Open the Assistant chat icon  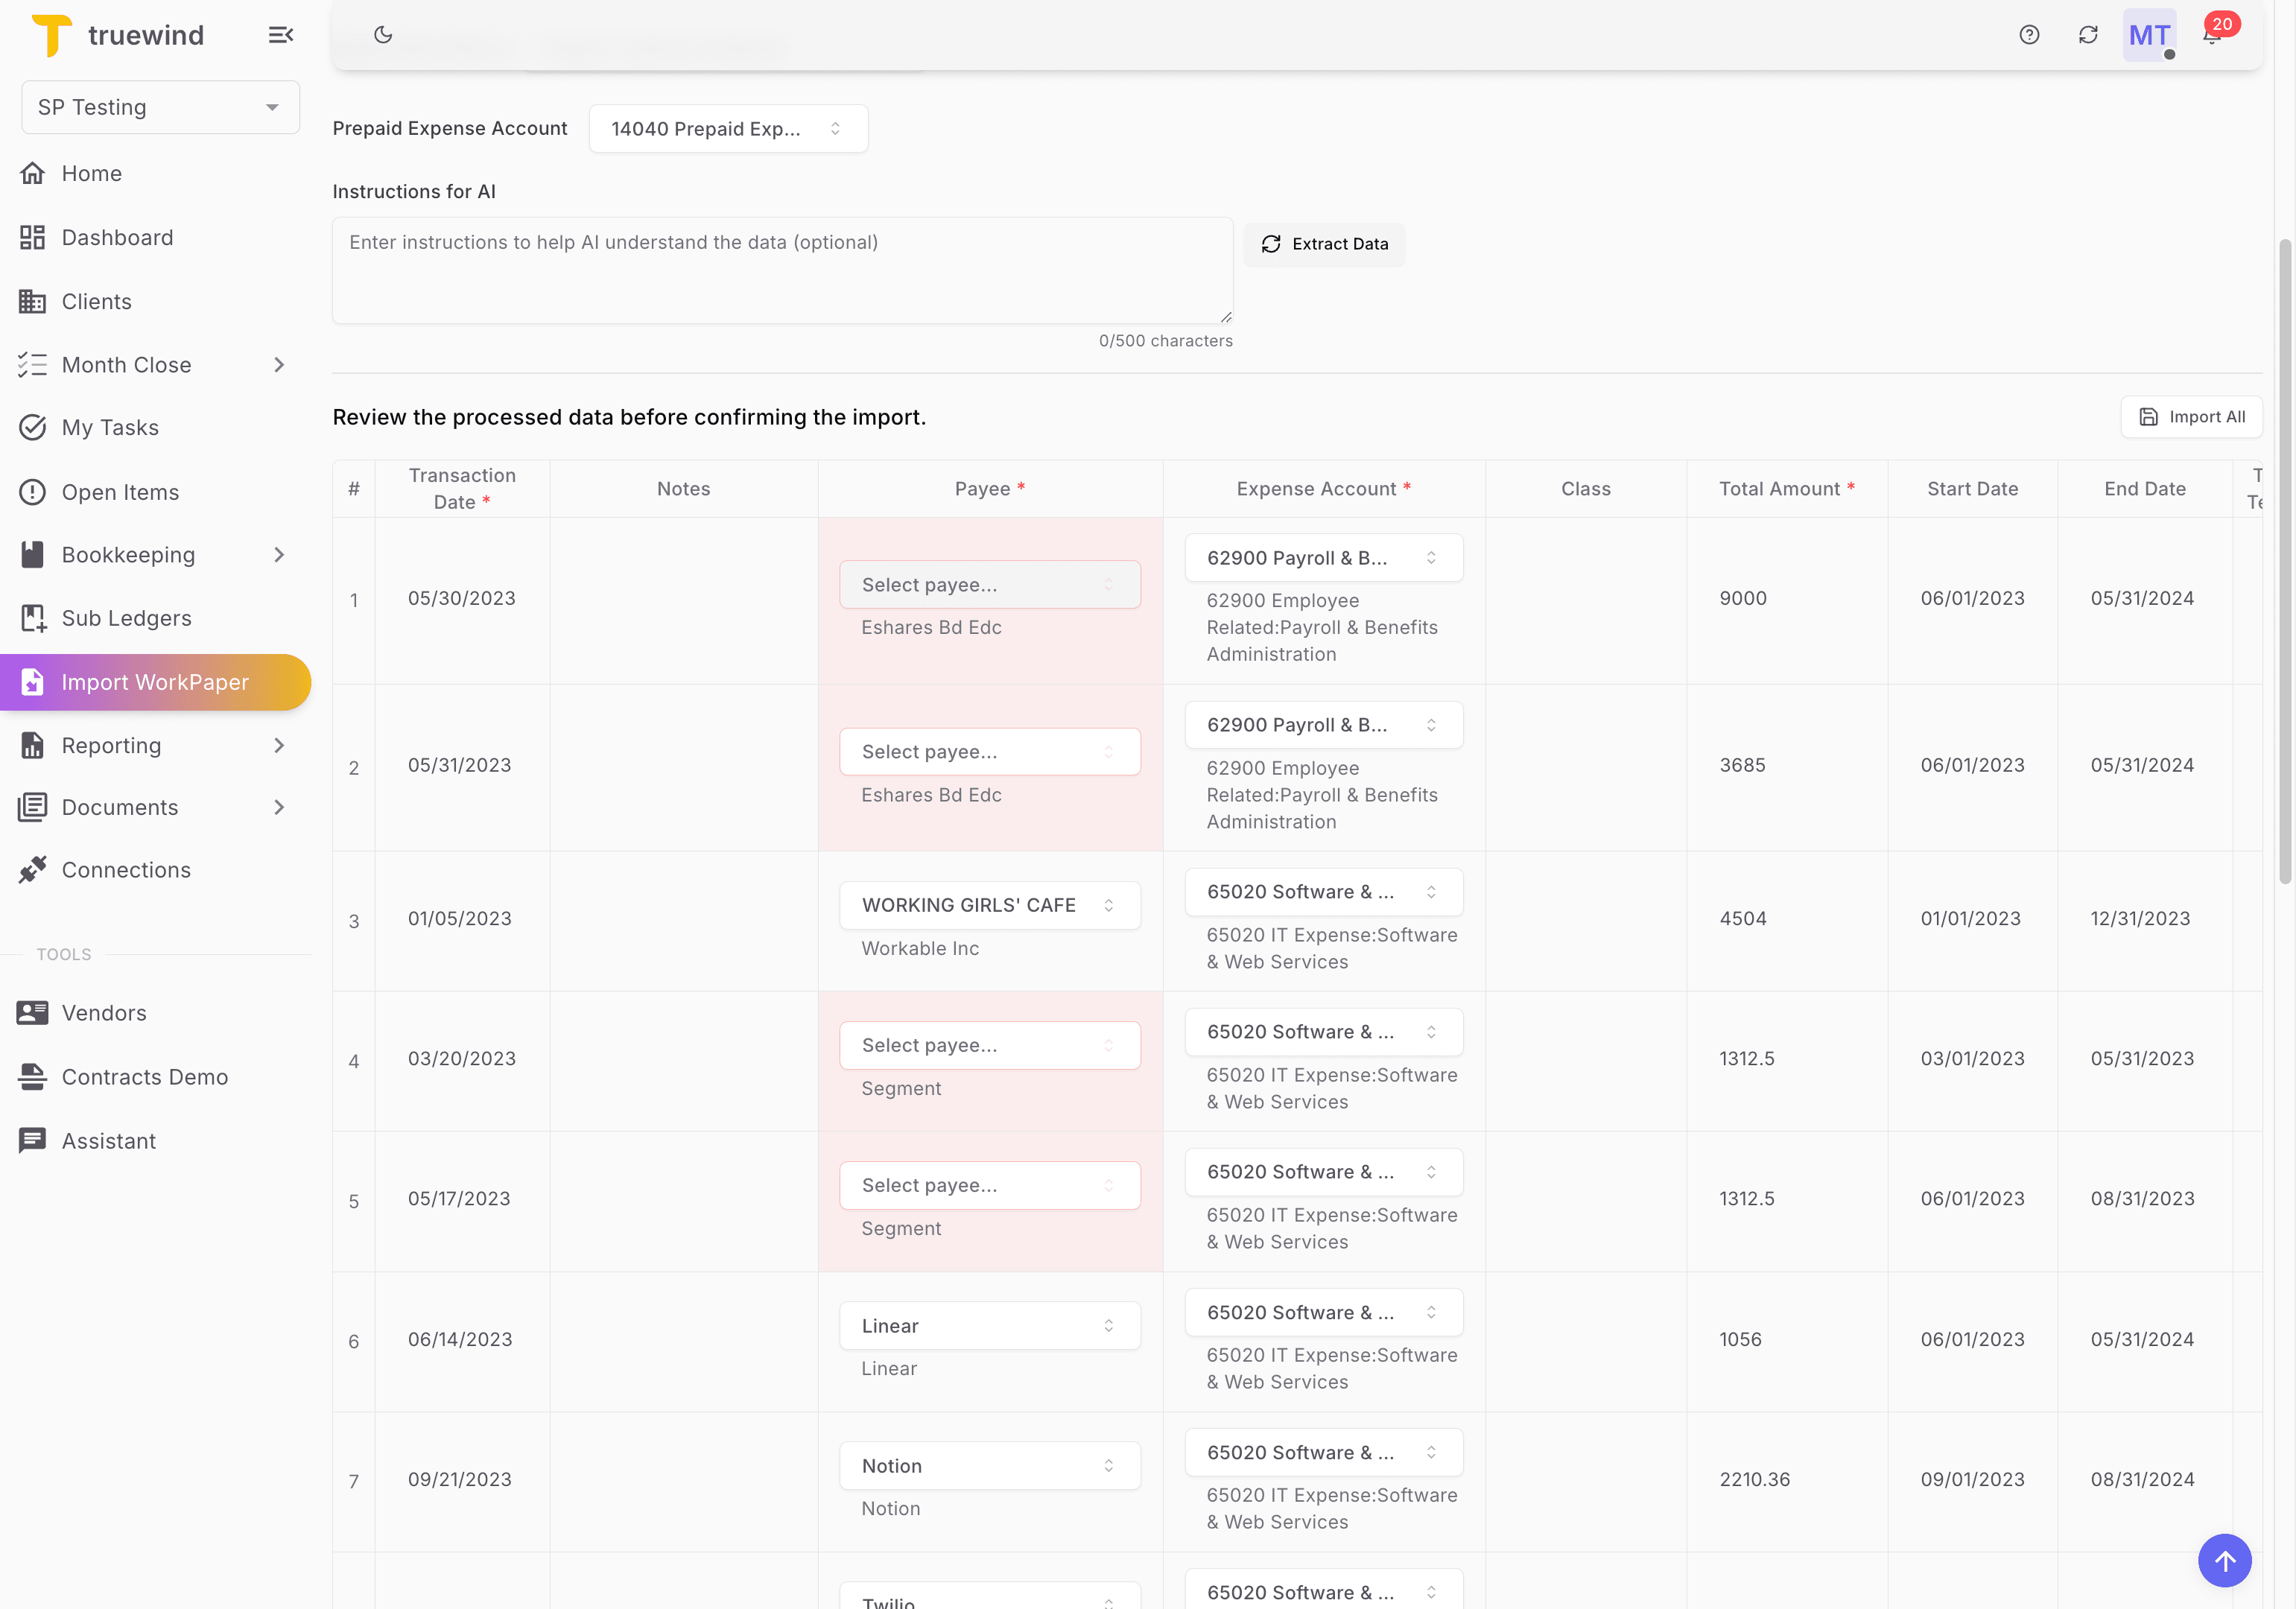pyautogui.click(x=33, y=1140)
